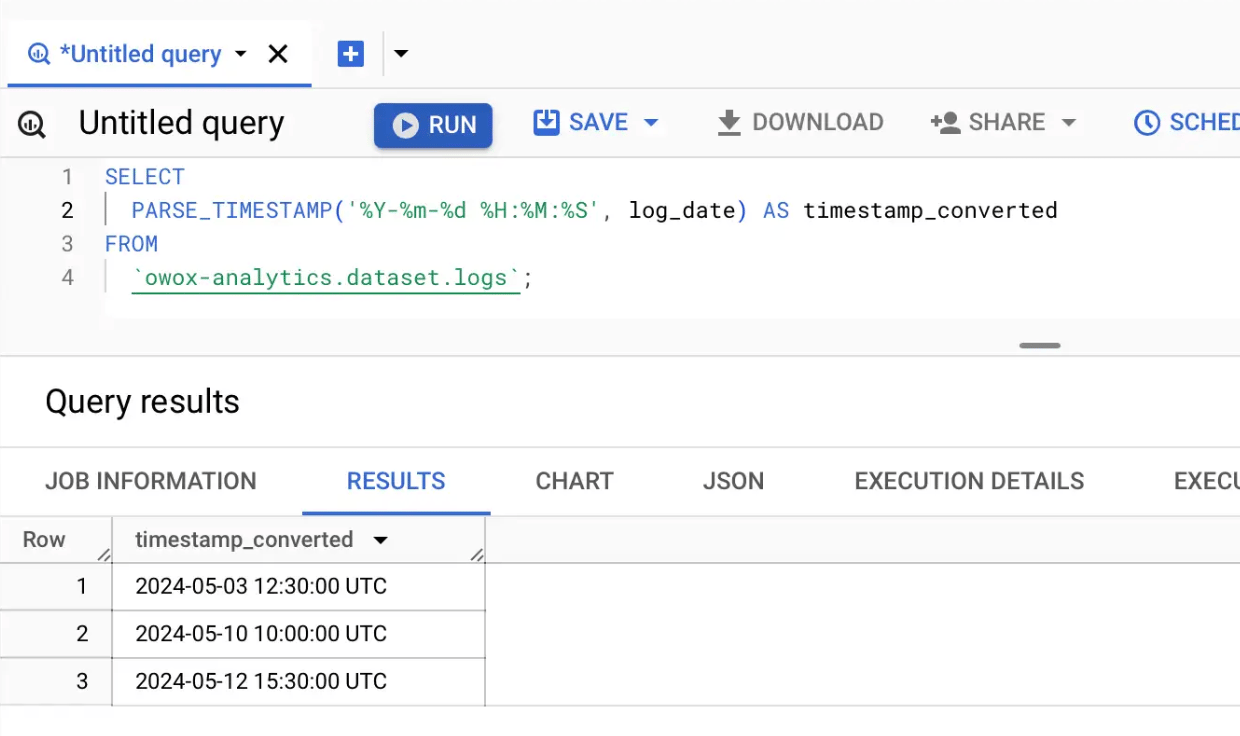
Task: Open the Untitled query tab dropdown arrow
Action: [x=240, y=54]
